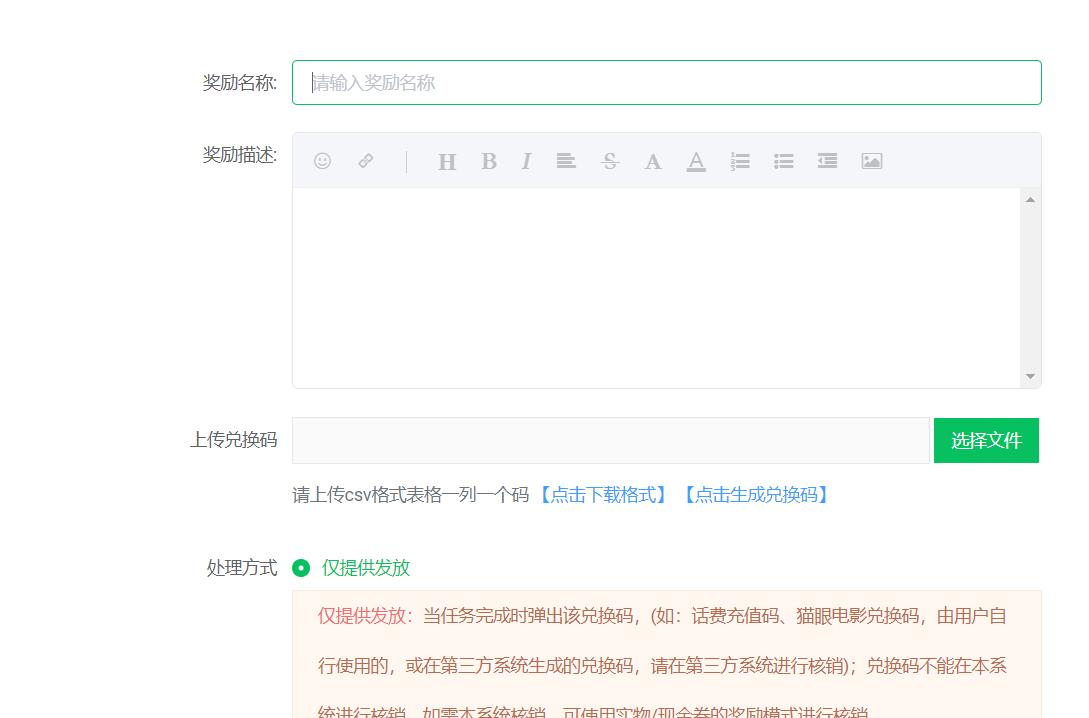Select the 仅提供发放 radio option
Image resolution: width=1089 pixels, height=718 pixels.
[301, 568]
